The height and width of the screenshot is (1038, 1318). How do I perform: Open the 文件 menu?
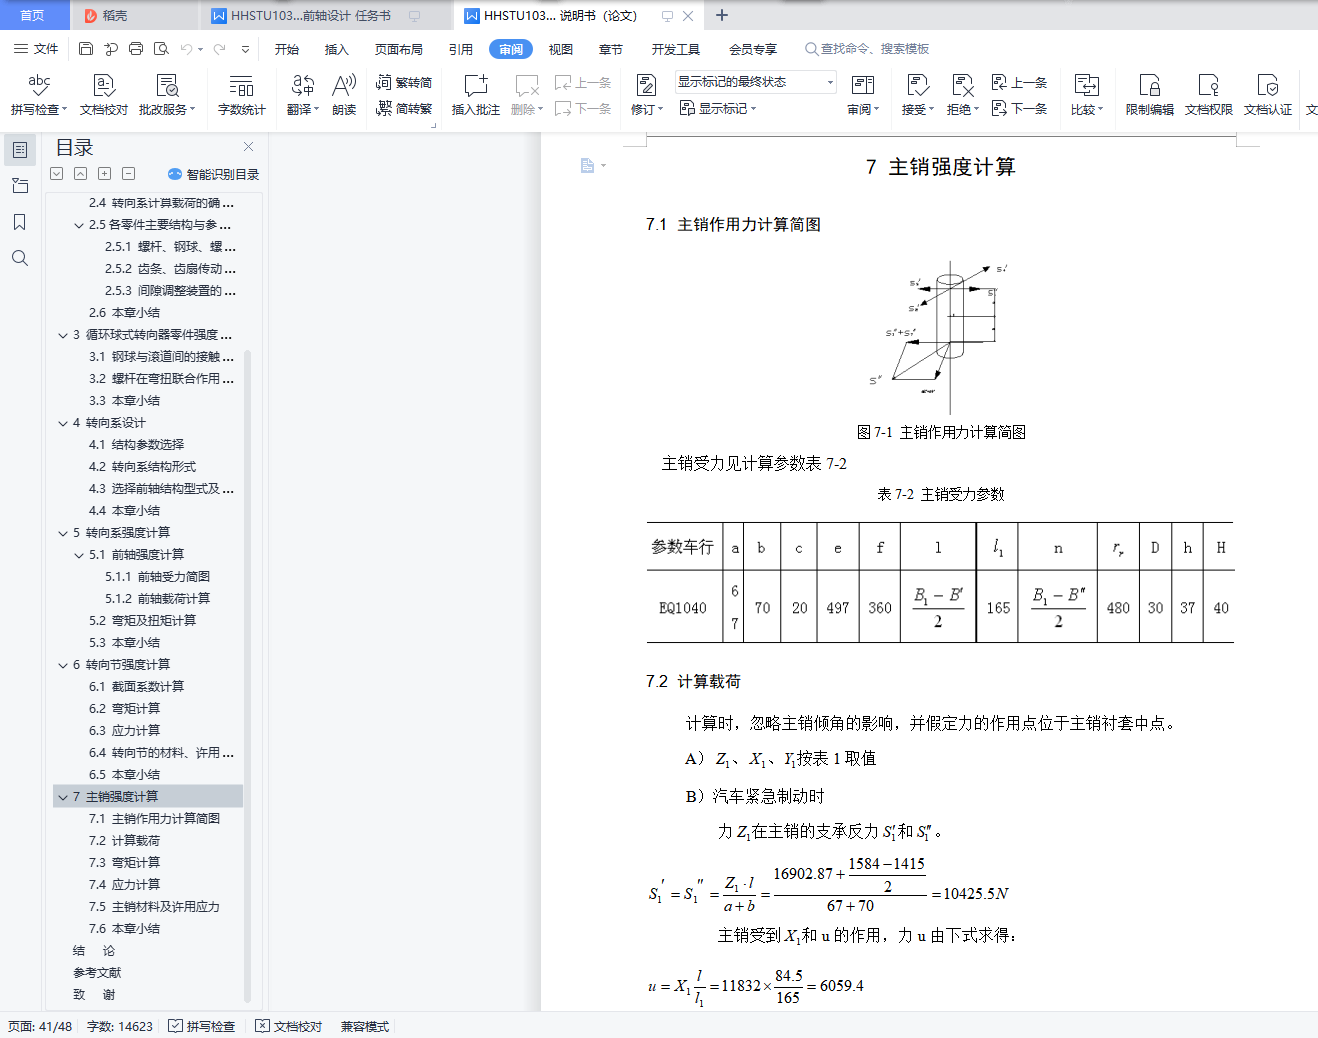(x=36, y=49)
